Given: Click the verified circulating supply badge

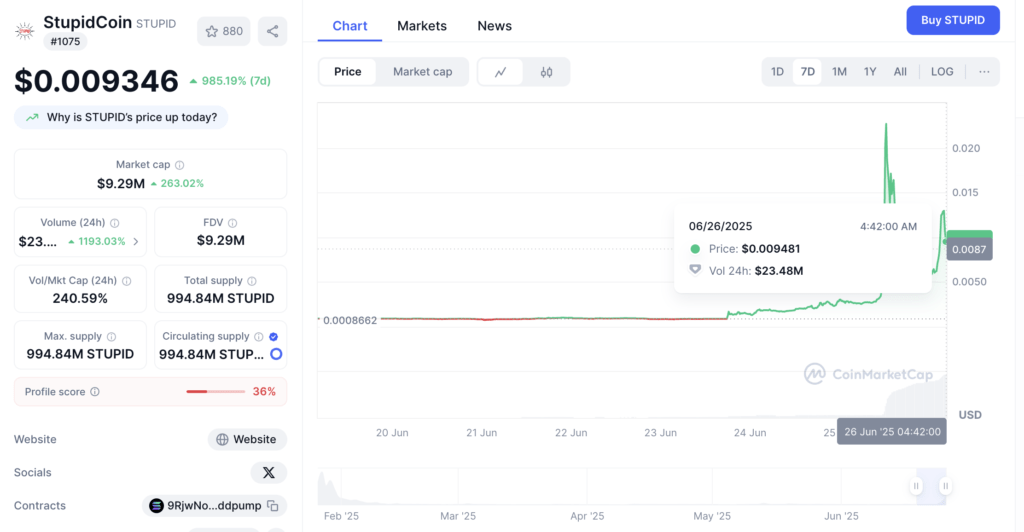Looking at the screenshot, I should coord(274,337).
